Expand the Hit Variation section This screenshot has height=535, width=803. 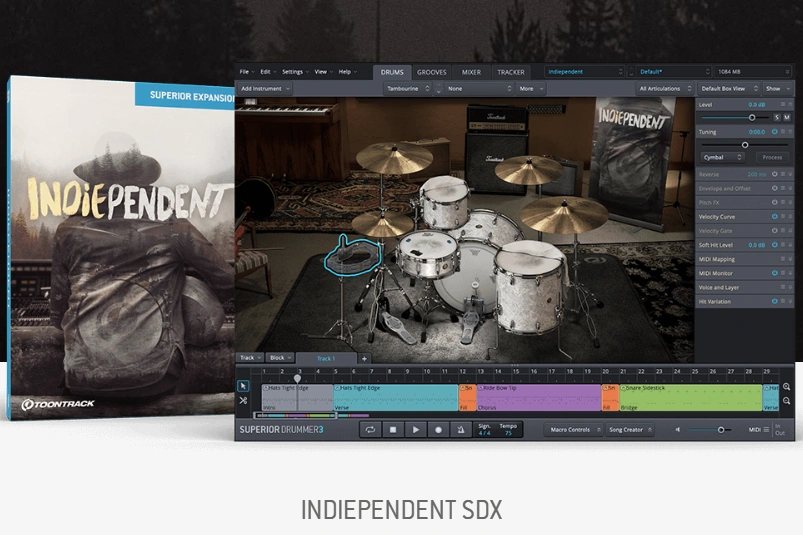point(790,302)
